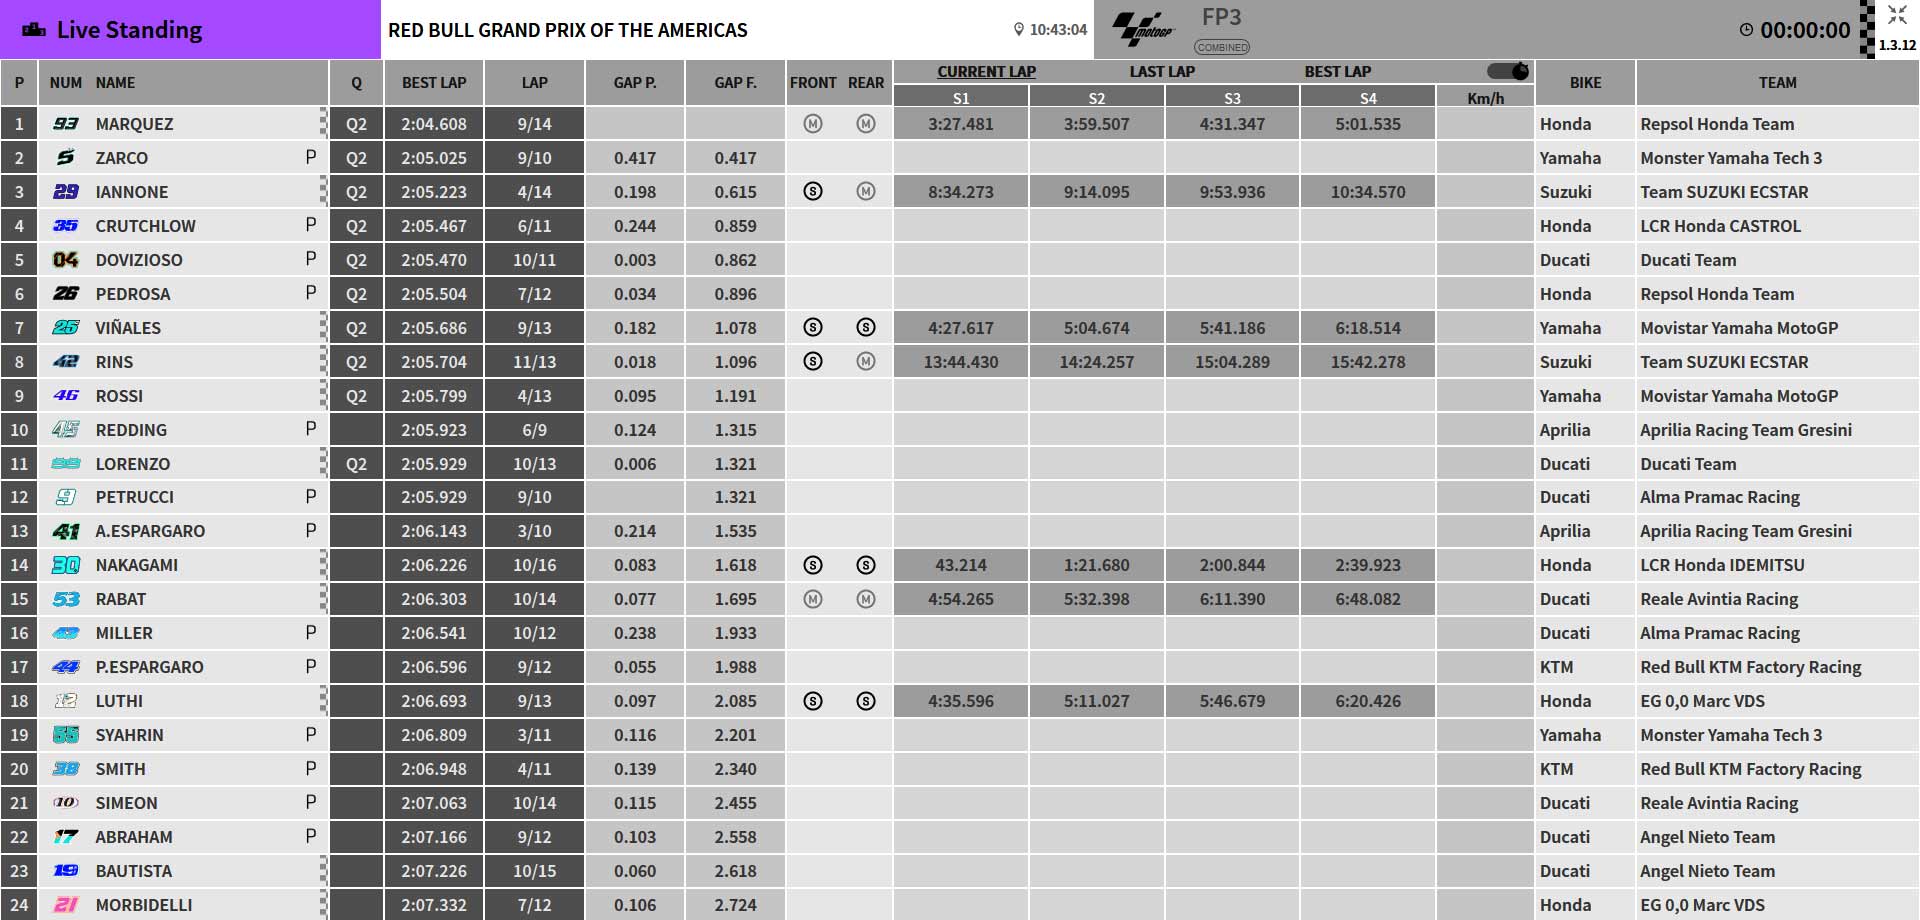Open the Live Standing panel title
This screenshot has height=920, width=1920.
pyautogui.click(x=129, y=30)
